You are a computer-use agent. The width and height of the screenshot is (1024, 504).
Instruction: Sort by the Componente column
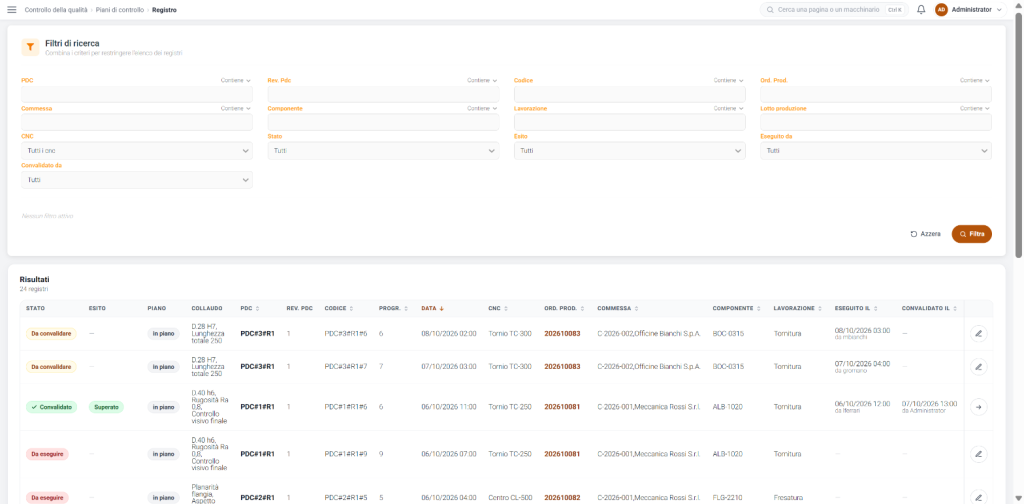[736, 308]
